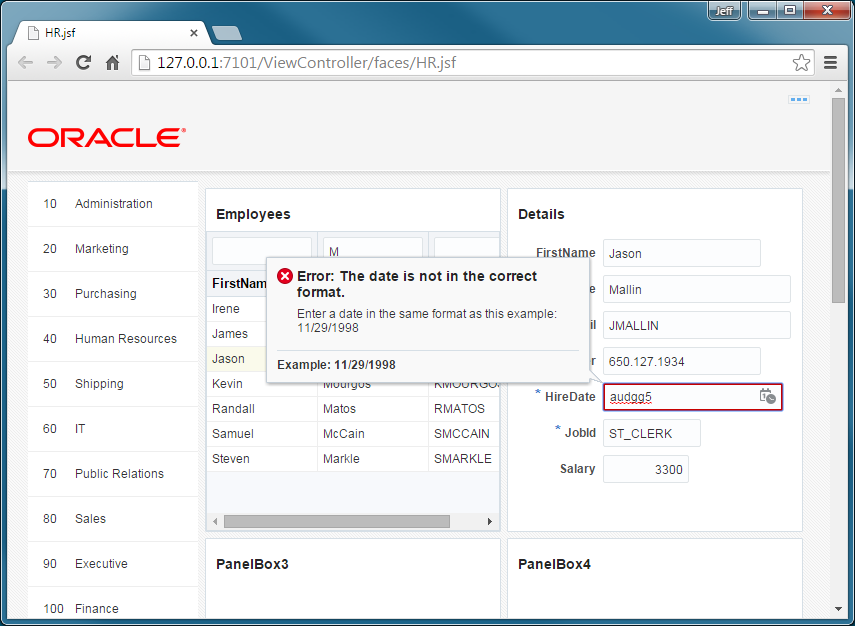This screenshot has height=626, width=855.
Task: Click the PanelBox3 heading
Action: pos(252,564)
